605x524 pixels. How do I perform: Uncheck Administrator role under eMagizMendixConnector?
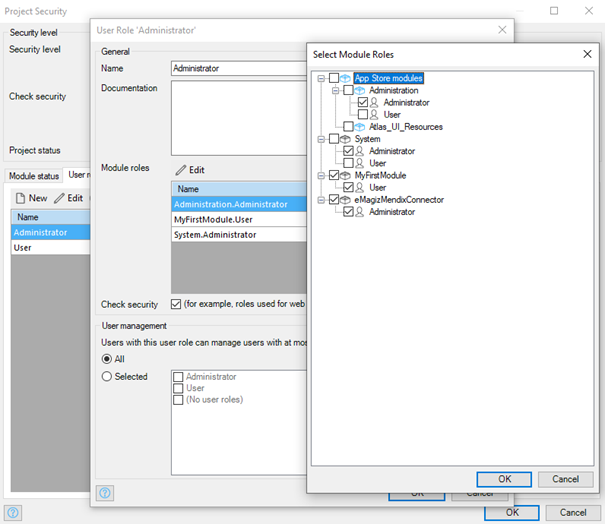point(348,212)
